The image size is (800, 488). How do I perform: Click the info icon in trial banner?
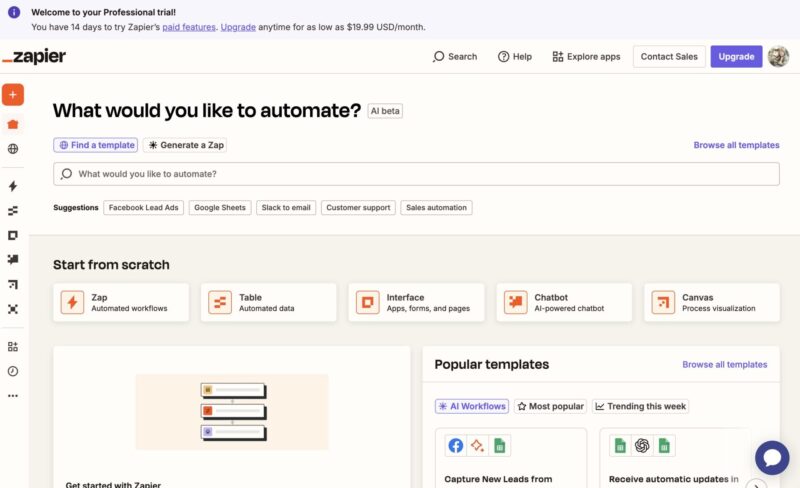click(14, 12)
